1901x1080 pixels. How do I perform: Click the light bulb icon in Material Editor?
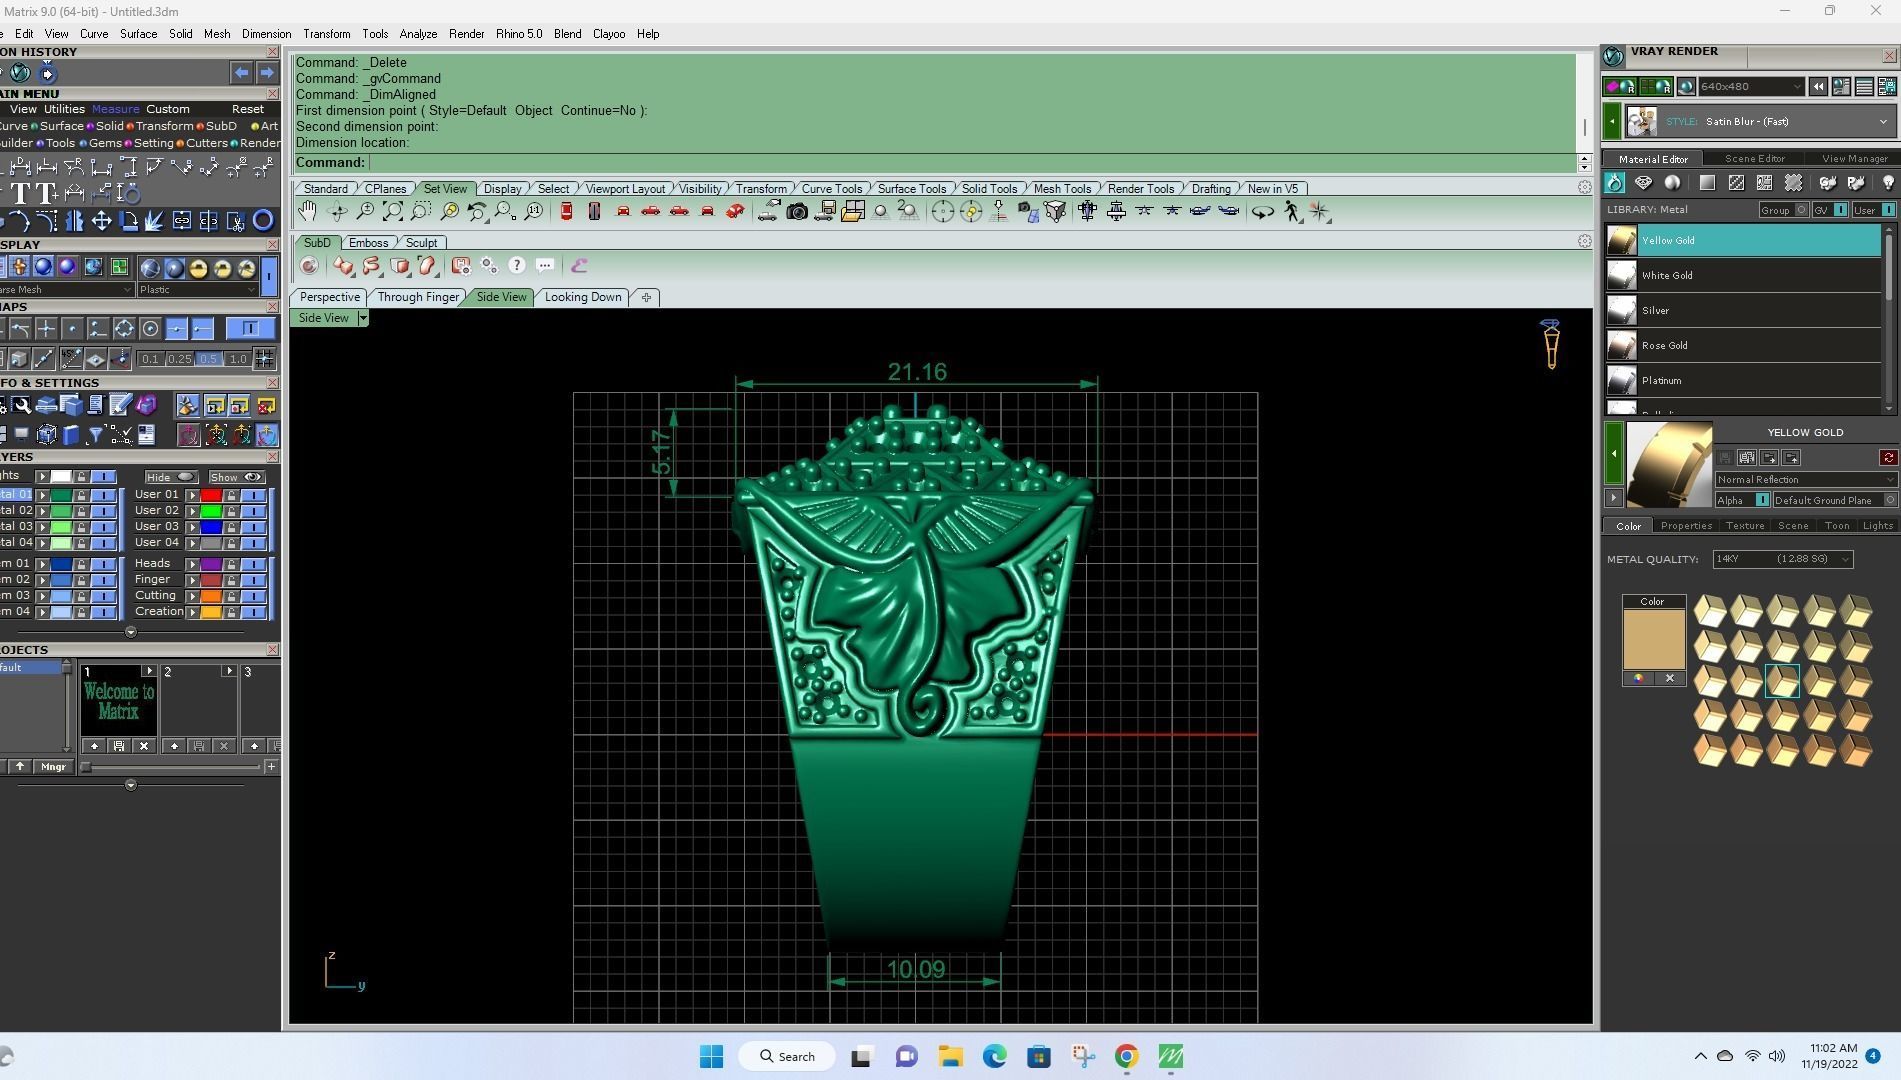pyautogui.click(x=1888, y=183)
